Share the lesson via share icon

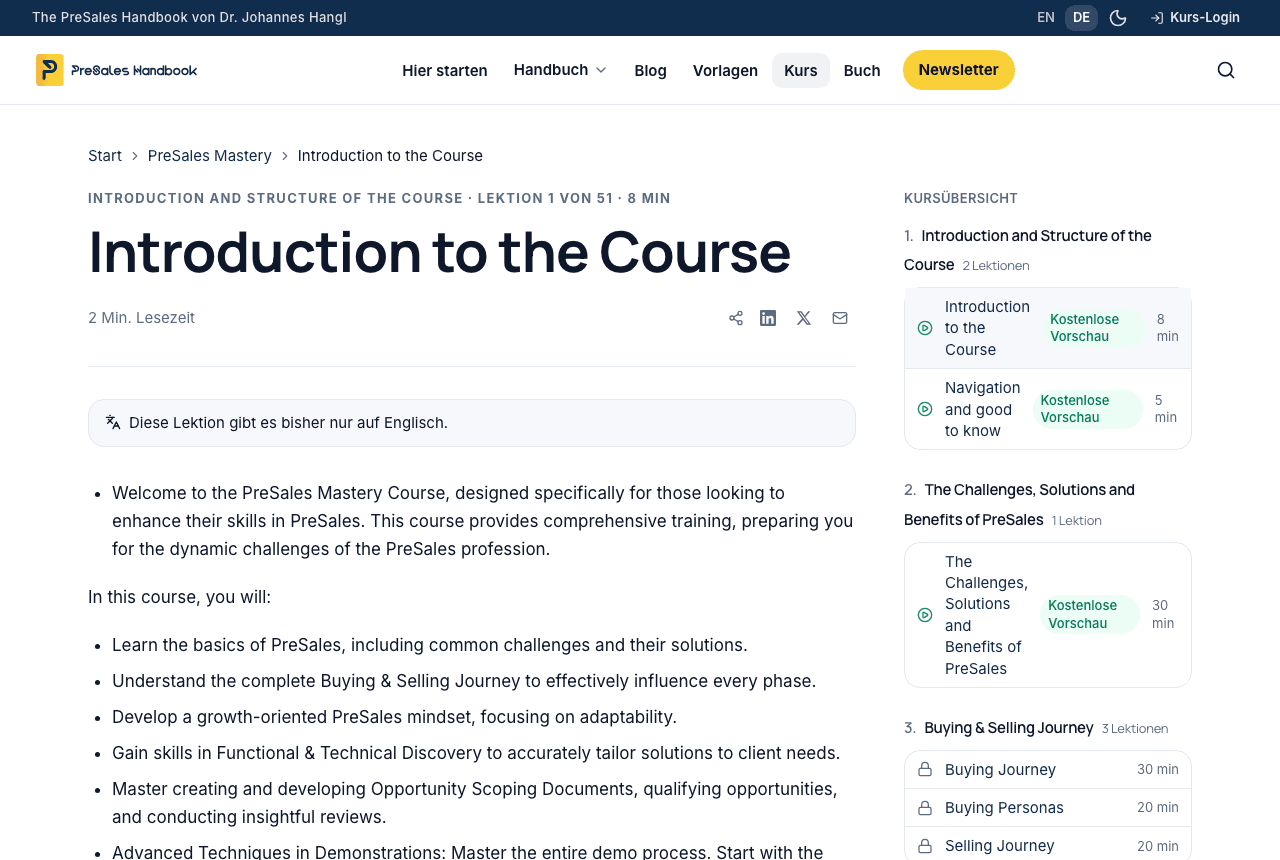click(736, 318)
